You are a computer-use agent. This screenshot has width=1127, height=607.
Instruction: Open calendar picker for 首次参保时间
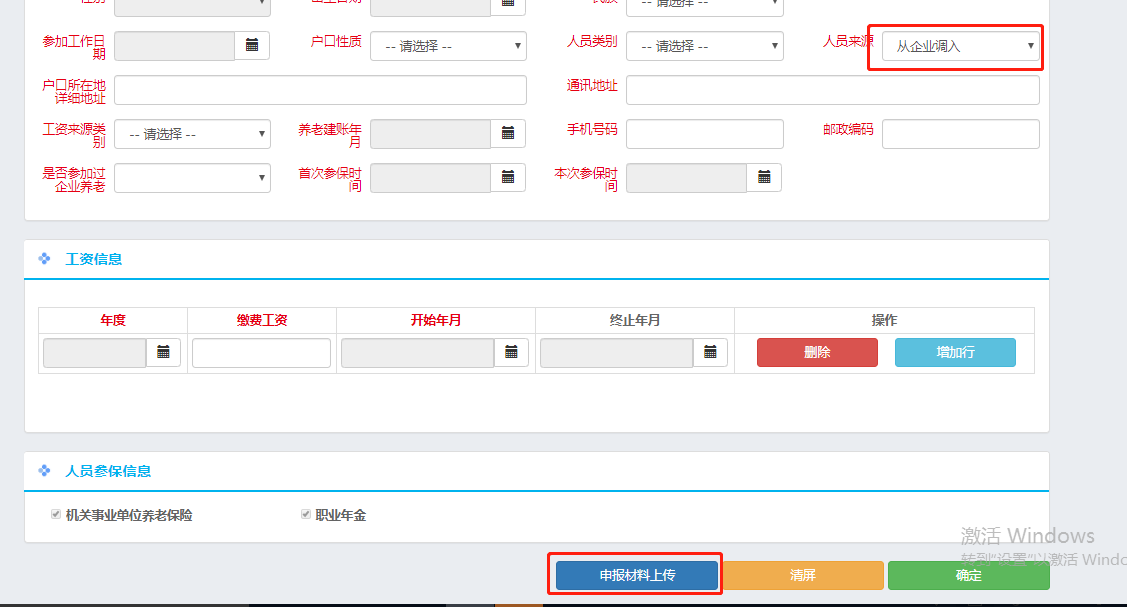tap(508, 178)
